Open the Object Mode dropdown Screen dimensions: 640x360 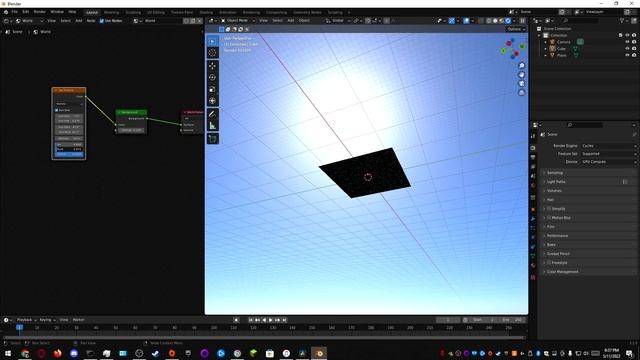[238, 20]
